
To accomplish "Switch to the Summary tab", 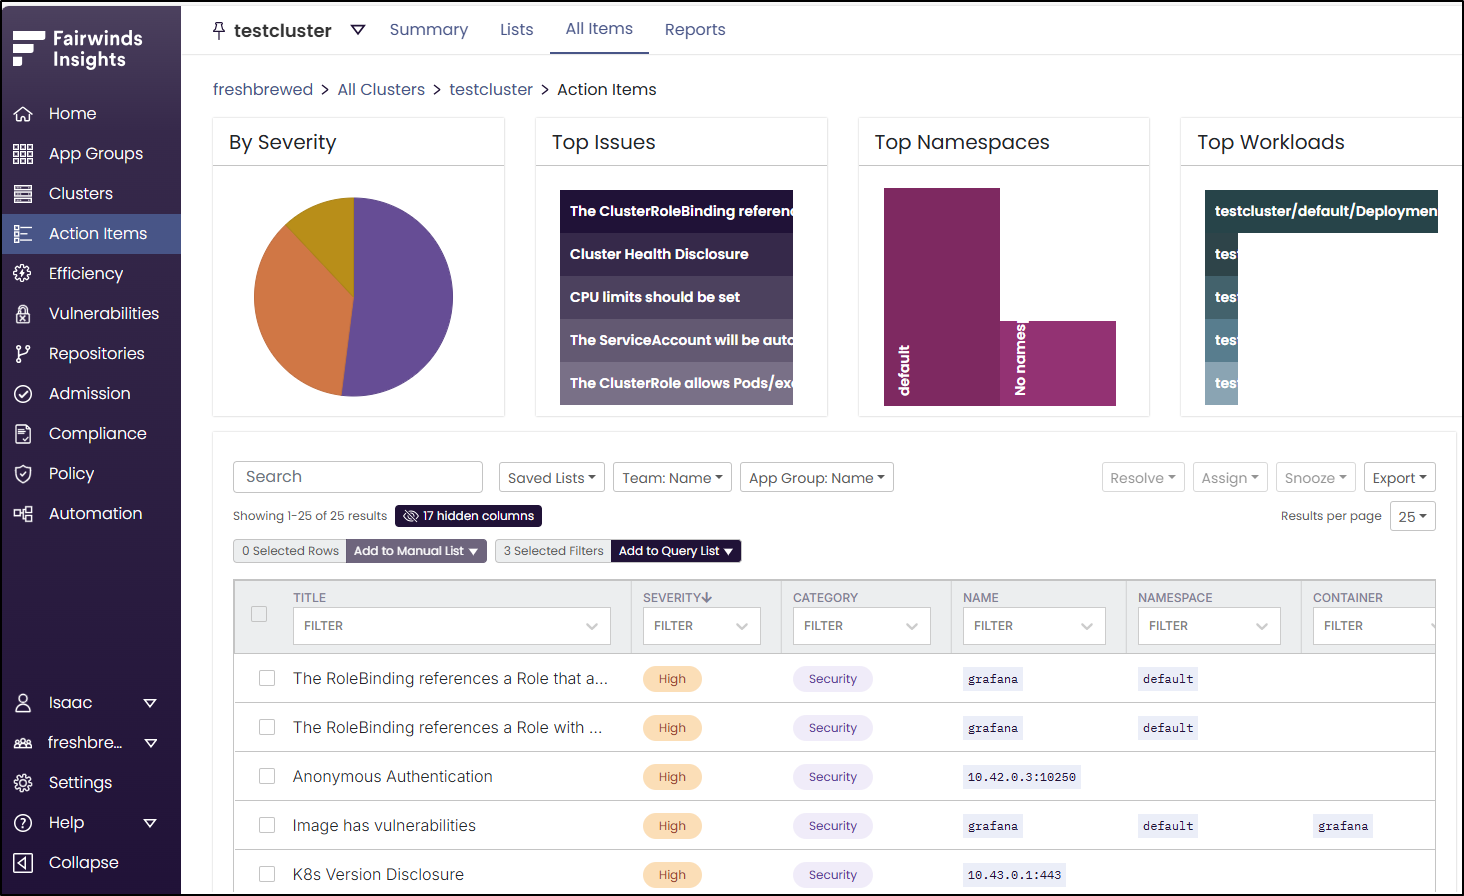I will point(429,30).
